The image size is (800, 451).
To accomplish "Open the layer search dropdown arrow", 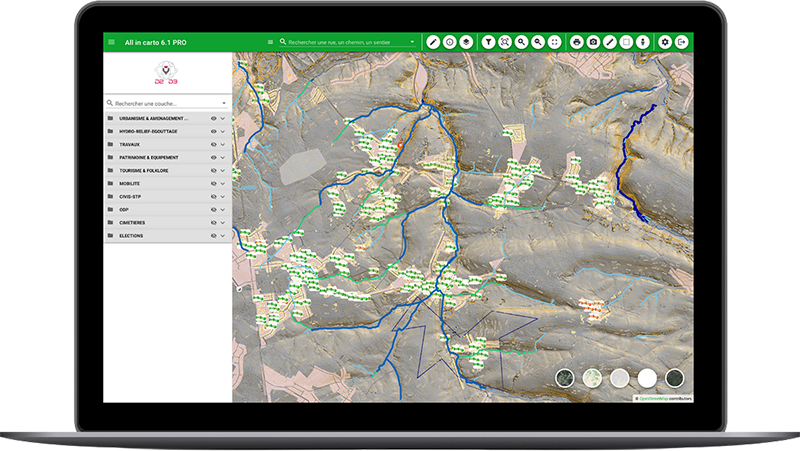I will 224,103.
